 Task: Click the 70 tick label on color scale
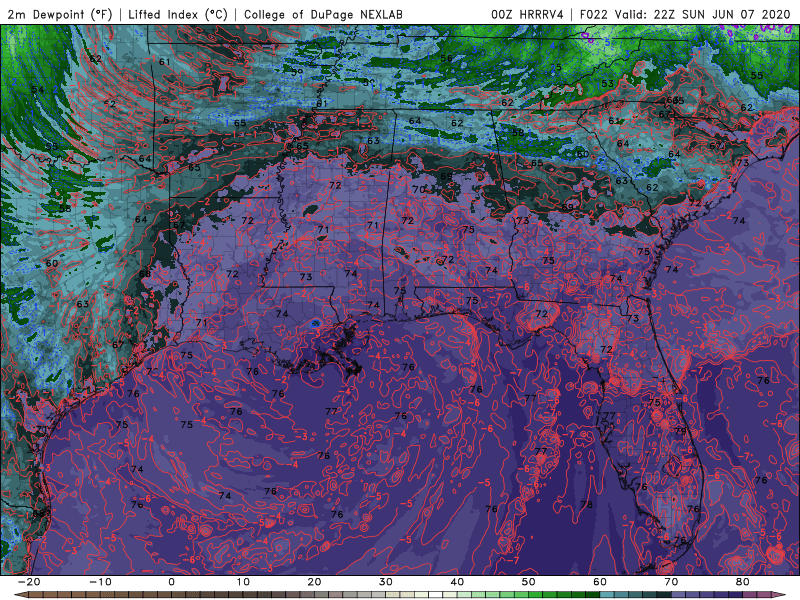tap(671, 582)
